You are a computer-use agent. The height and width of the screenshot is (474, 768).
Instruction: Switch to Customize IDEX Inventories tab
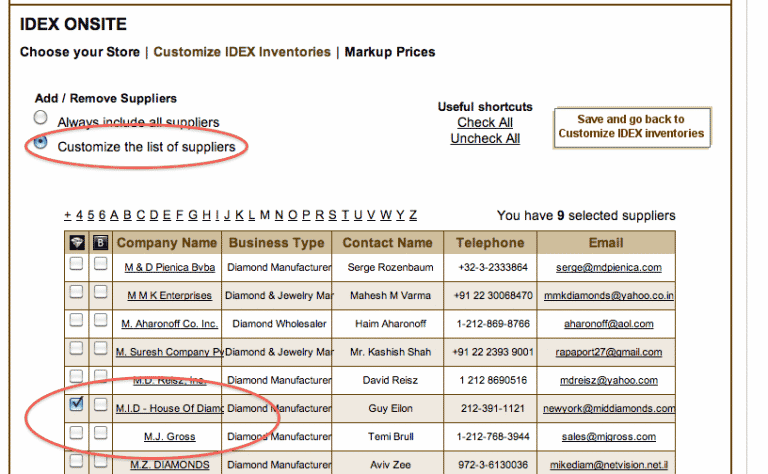pos(241,52)
